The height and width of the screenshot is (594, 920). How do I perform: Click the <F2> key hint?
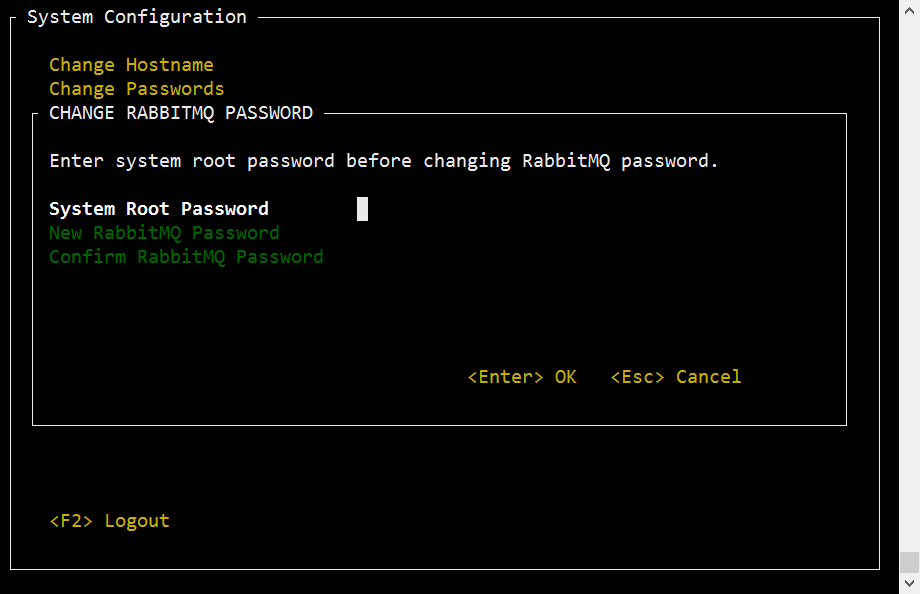point(71,521)
